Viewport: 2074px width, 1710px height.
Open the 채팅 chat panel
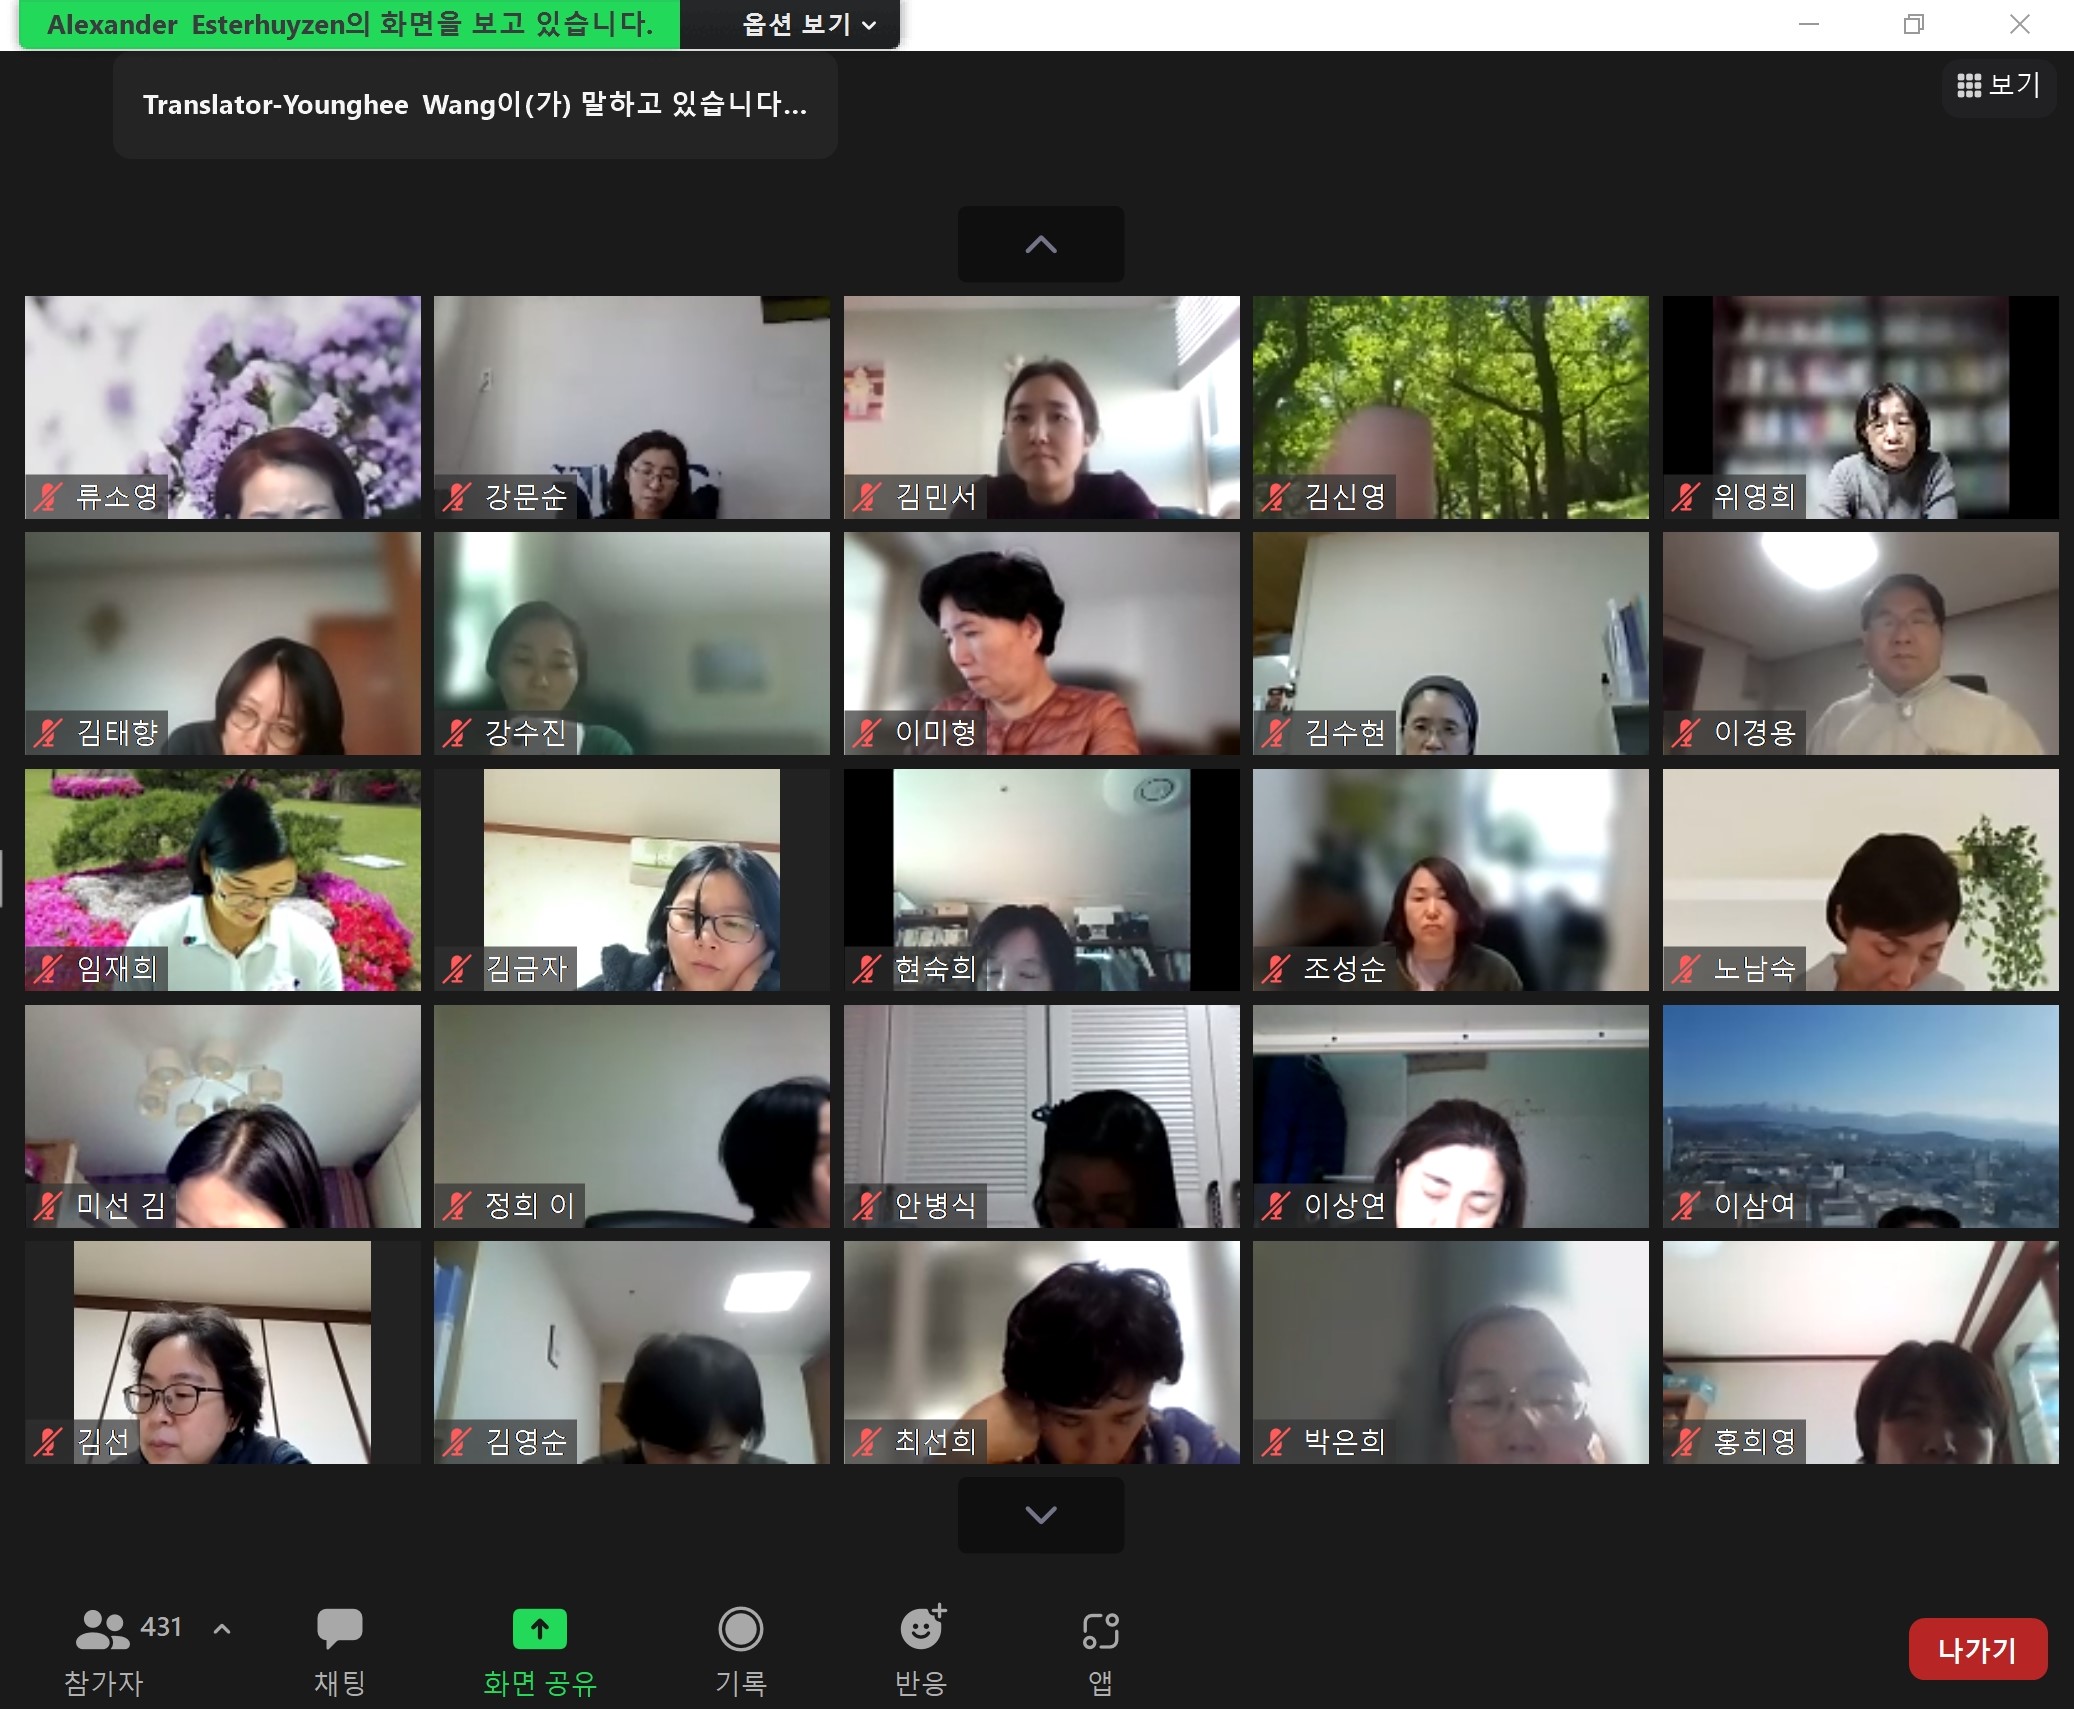[340, 1652]
